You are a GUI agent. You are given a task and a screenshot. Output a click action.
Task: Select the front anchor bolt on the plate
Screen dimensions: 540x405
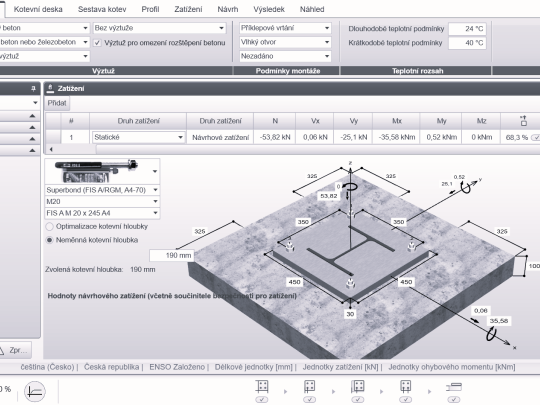point(350,283)
